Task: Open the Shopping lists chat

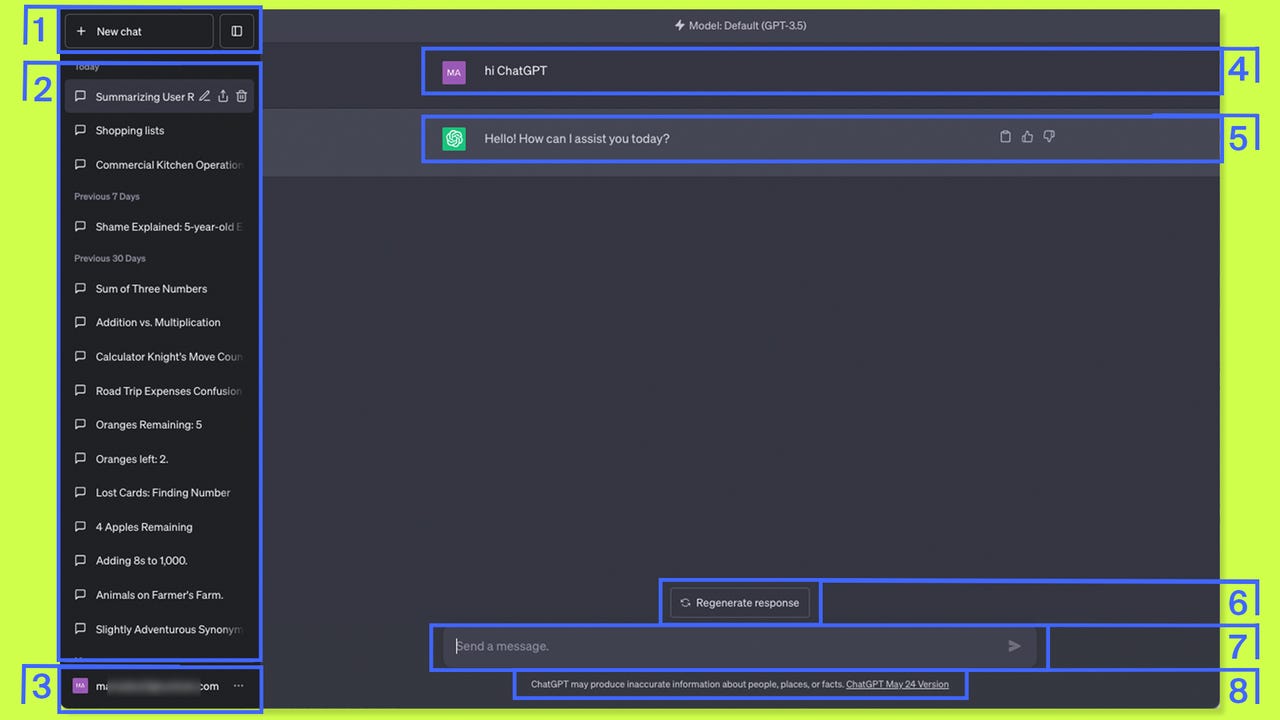Action: [159, 131]
